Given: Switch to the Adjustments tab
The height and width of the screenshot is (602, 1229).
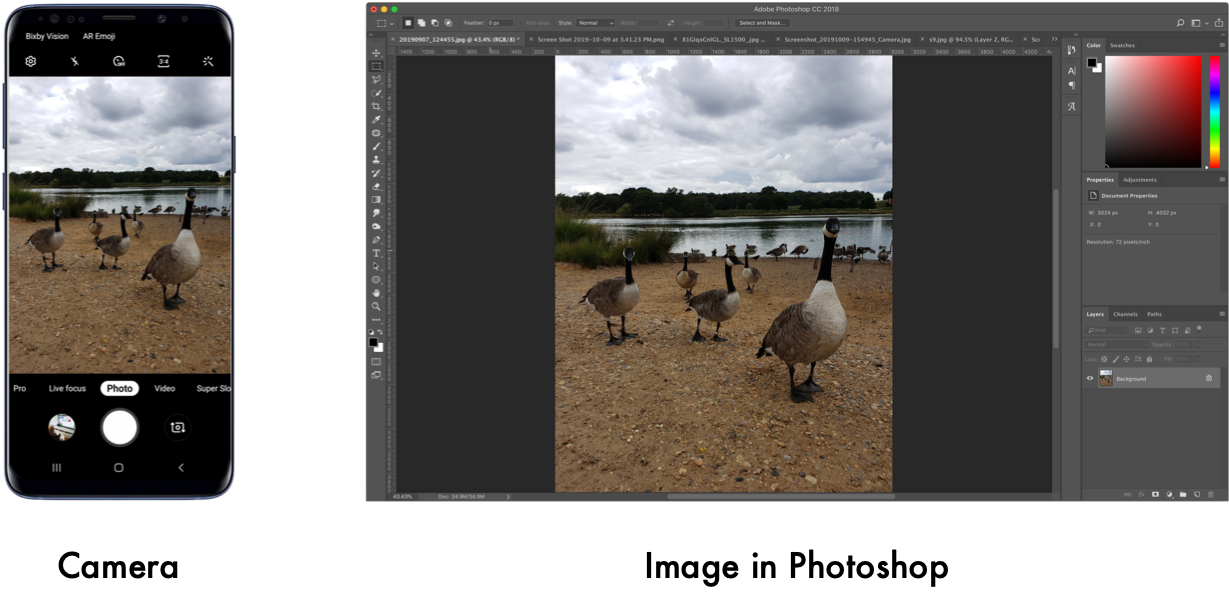Looking at the screenshot, I should (1139, 180).
